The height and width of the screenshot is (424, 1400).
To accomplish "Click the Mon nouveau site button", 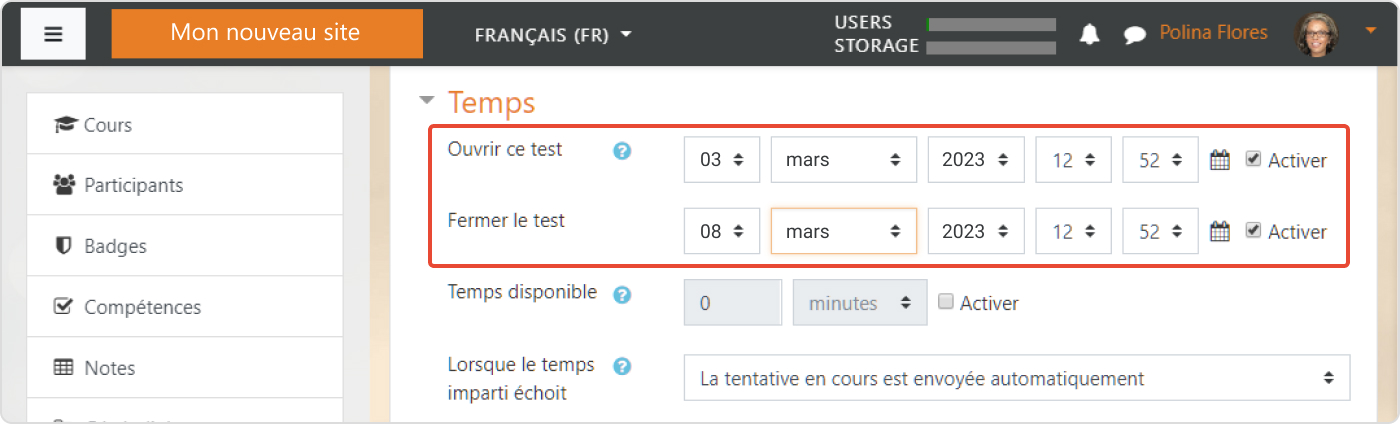I will 267,33.
